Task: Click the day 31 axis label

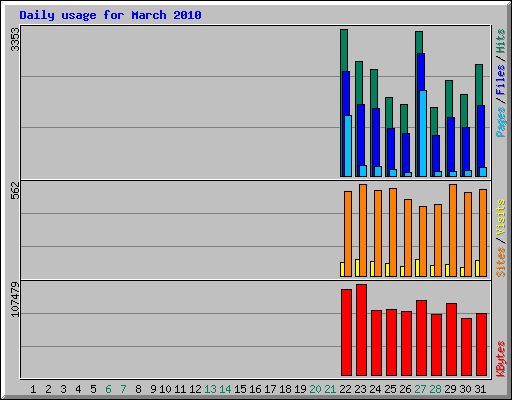Action: click(480, 389)
